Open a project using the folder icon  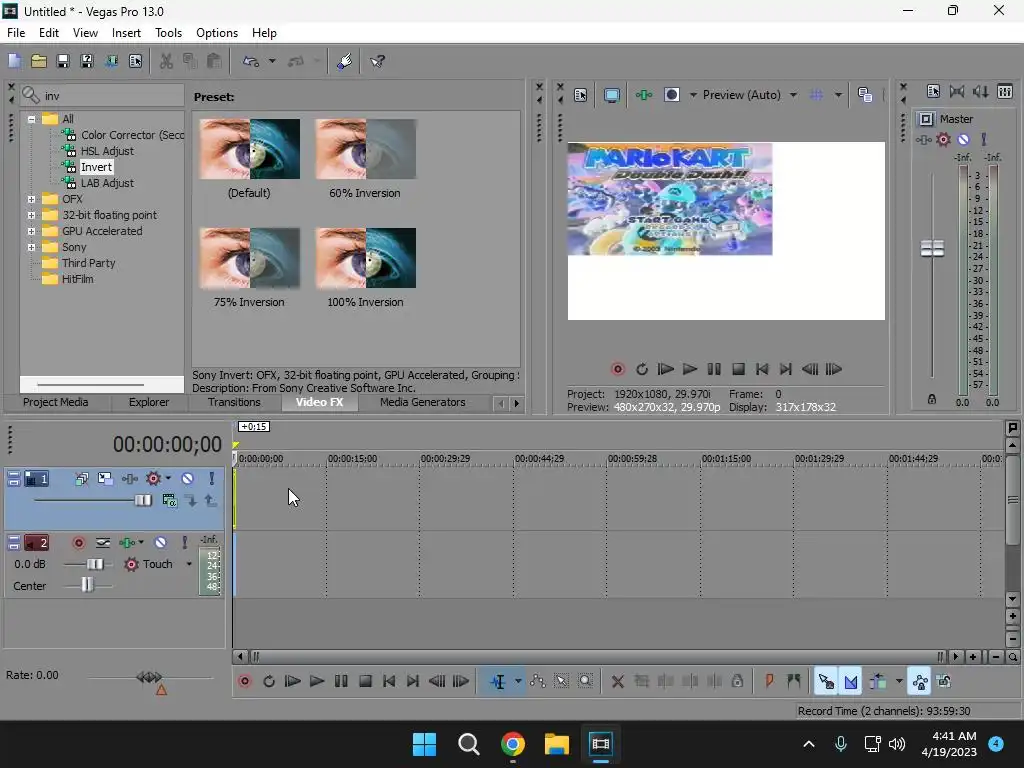click(x=39, y=61)
